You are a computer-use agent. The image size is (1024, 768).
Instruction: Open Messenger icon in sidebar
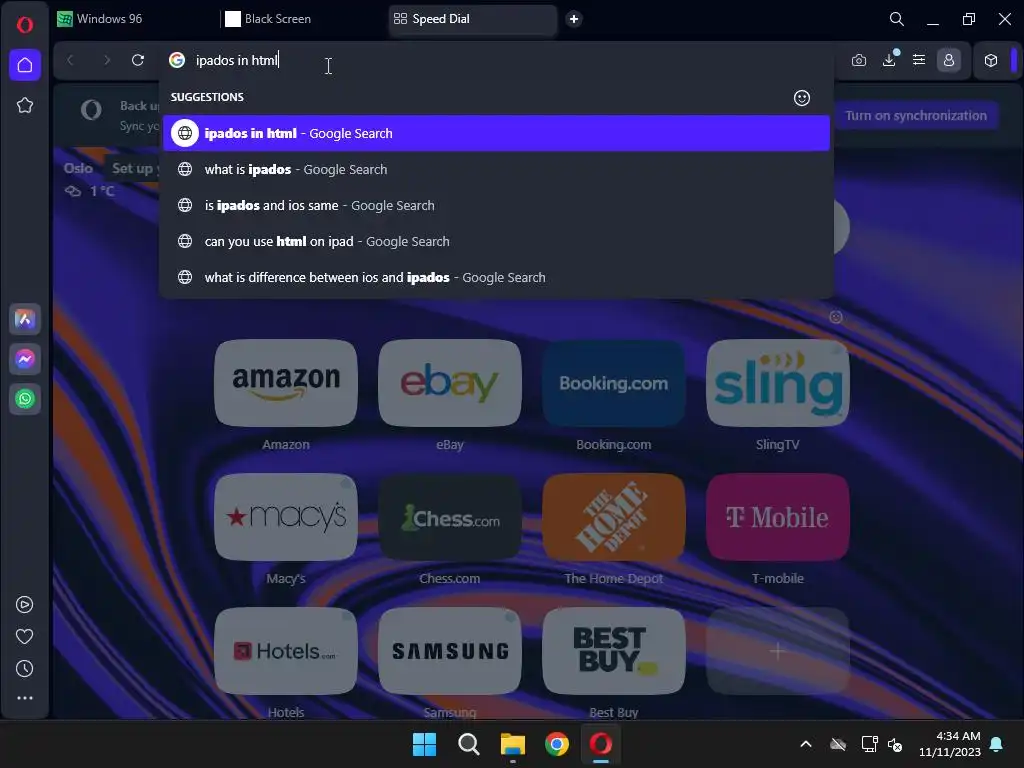pyautogui.click(x=25, y=359)
